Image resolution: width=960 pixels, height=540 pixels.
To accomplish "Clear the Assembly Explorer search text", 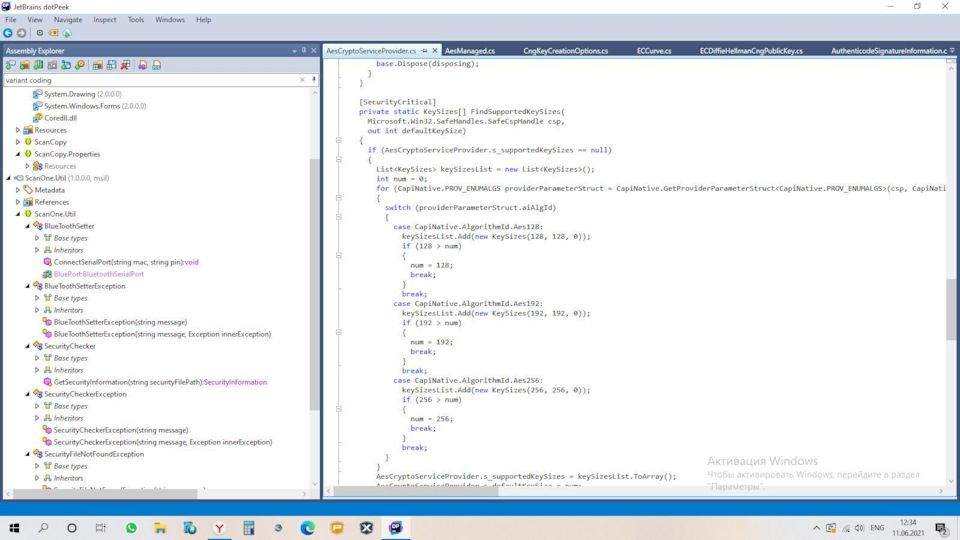I will [x=302, y=80].
